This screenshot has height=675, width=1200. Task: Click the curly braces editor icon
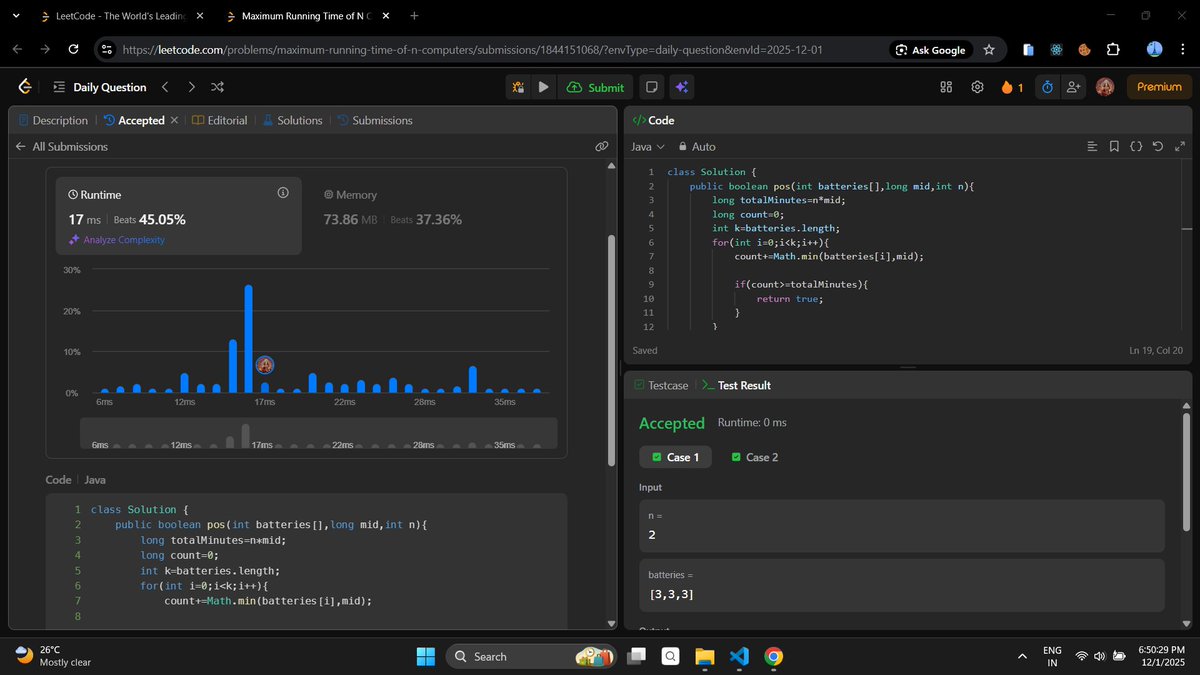(1136, 146)
